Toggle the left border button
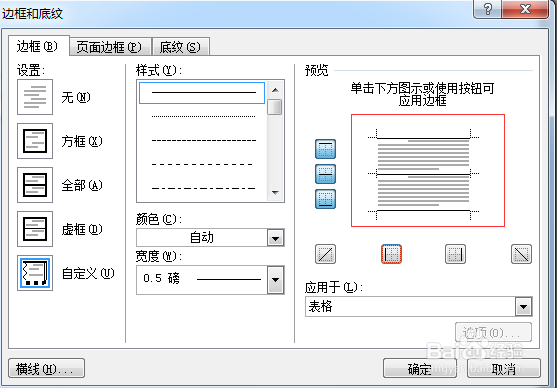 pyautogui.click(x=391, y=254)
